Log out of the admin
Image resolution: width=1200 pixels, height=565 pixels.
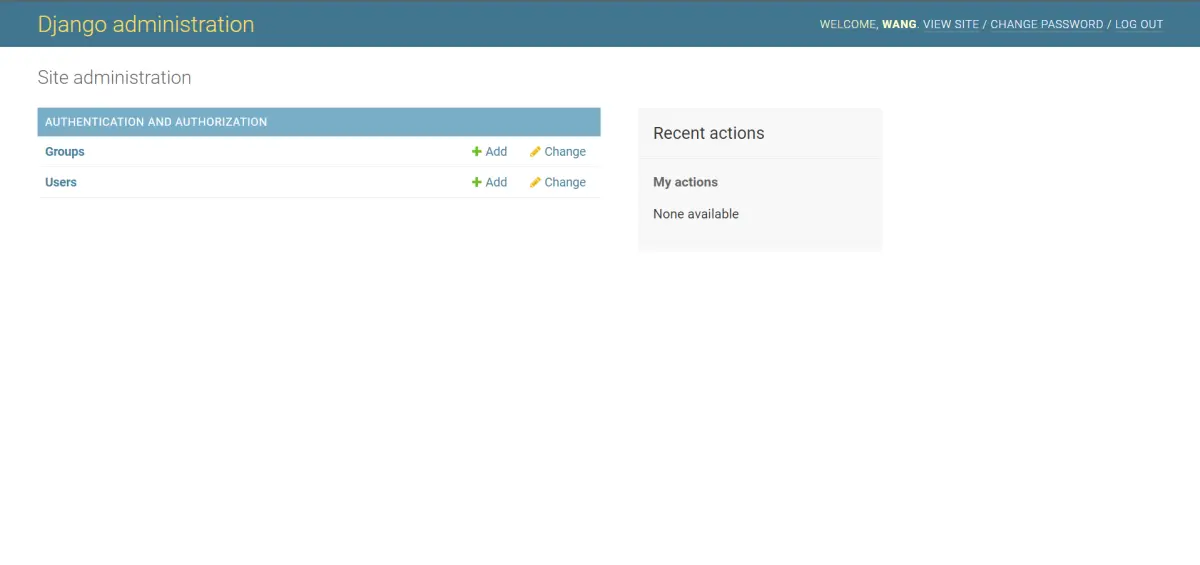[x=1139, y=24]
